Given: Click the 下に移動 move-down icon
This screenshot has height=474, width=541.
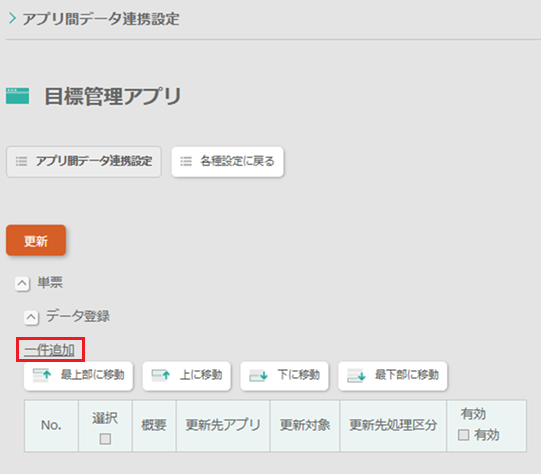Looking at the screenshot, I should click(258, 375).
